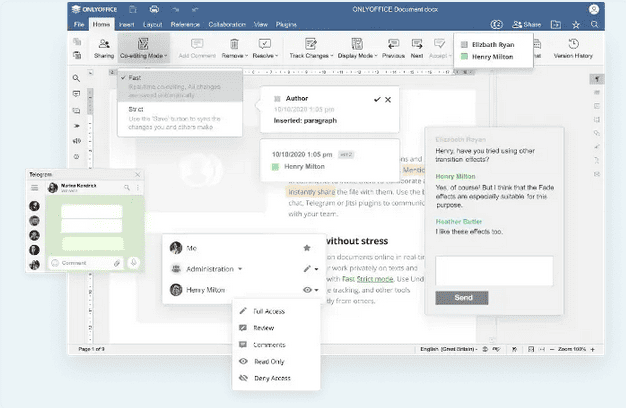
Task: Open the Accept change dropdown
Action: (x=440, y=48)
